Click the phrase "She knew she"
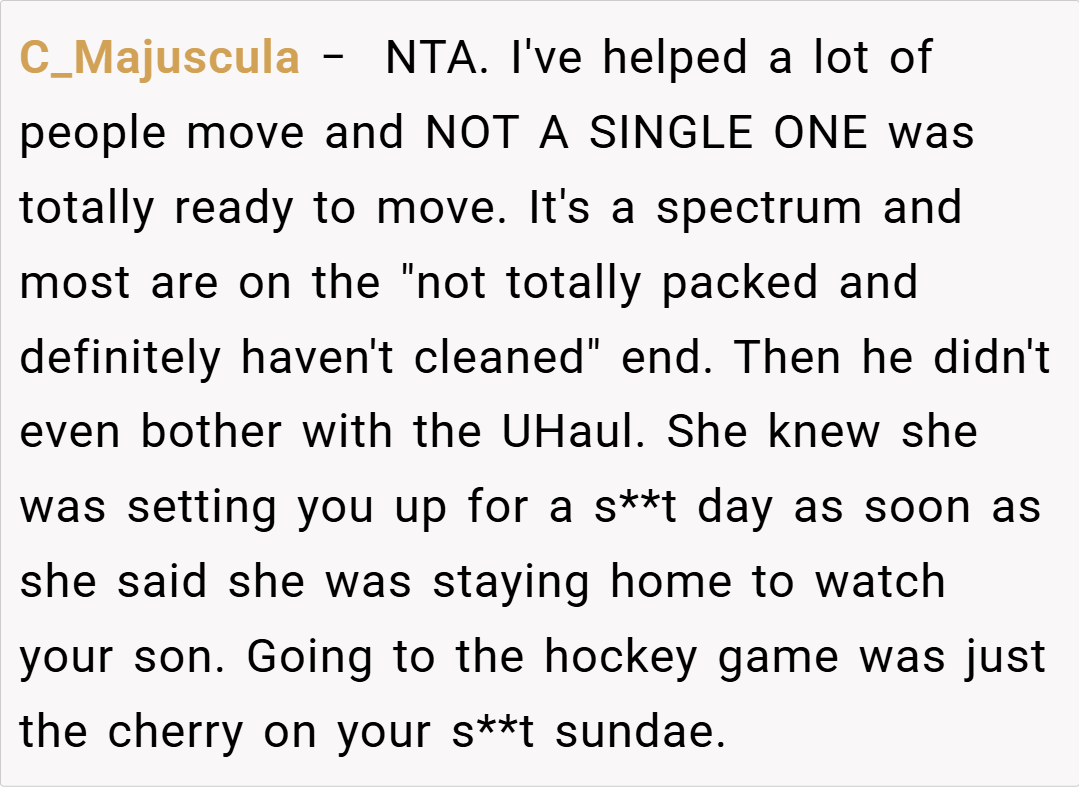The width and height of the screenshot is (1079, 787). click(822, 432)
